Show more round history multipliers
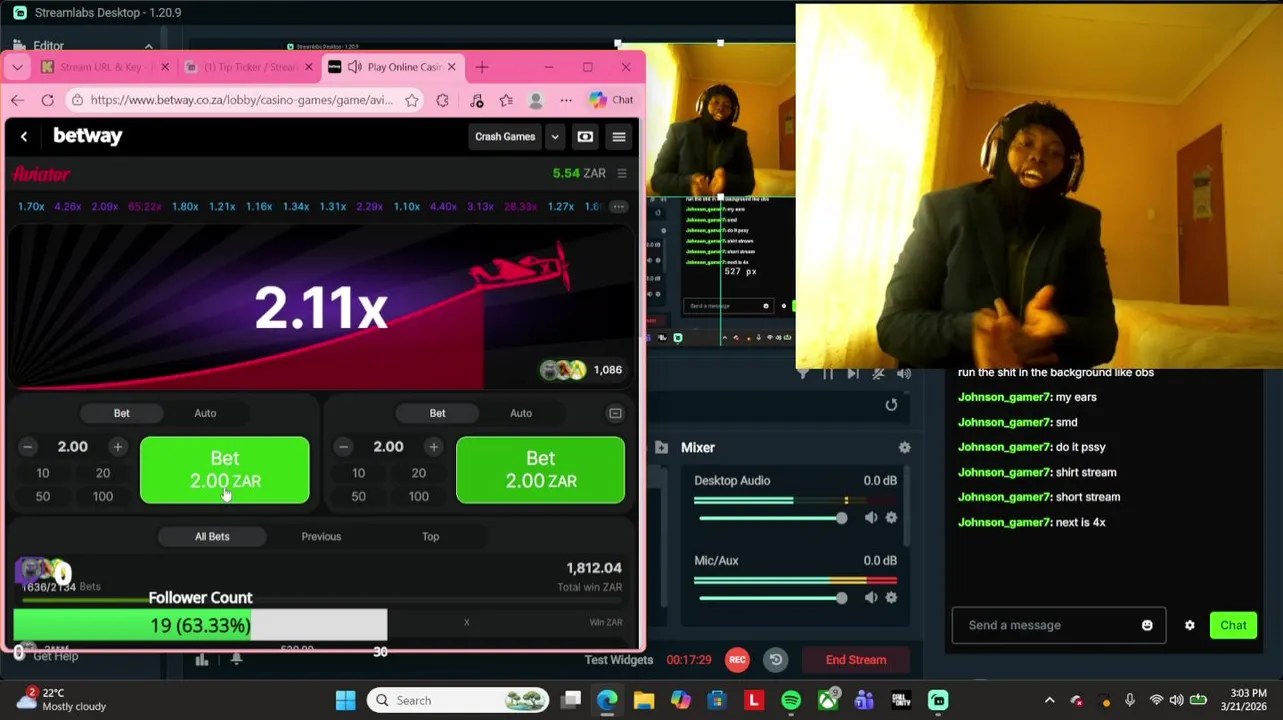 tap(619, 207)
